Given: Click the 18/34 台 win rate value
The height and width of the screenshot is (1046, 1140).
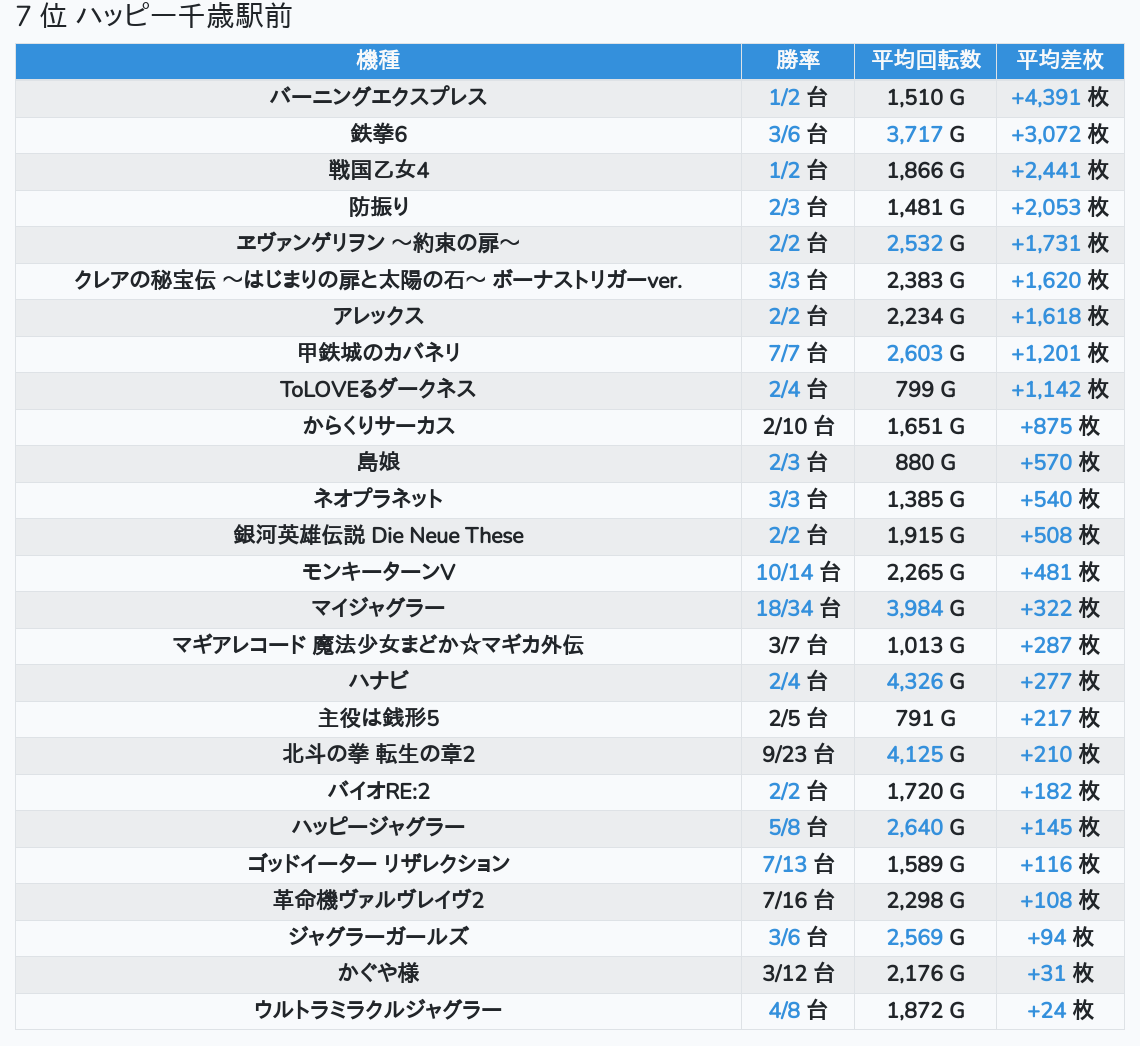Looking at the screenshot, I should pos(797,608).
